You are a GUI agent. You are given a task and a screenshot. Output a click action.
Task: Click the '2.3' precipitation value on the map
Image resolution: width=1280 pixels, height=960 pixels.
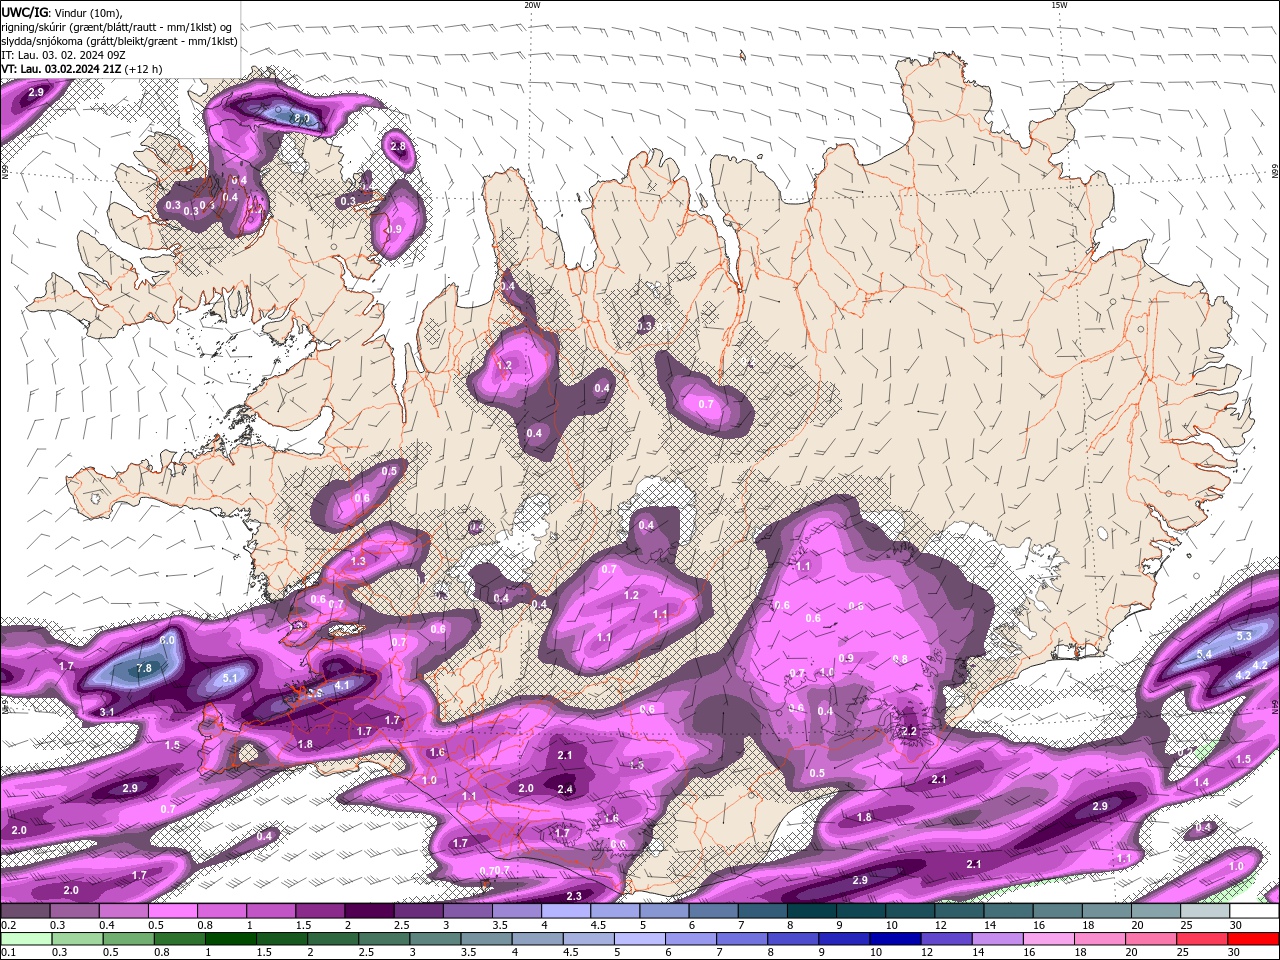[574, 896]
